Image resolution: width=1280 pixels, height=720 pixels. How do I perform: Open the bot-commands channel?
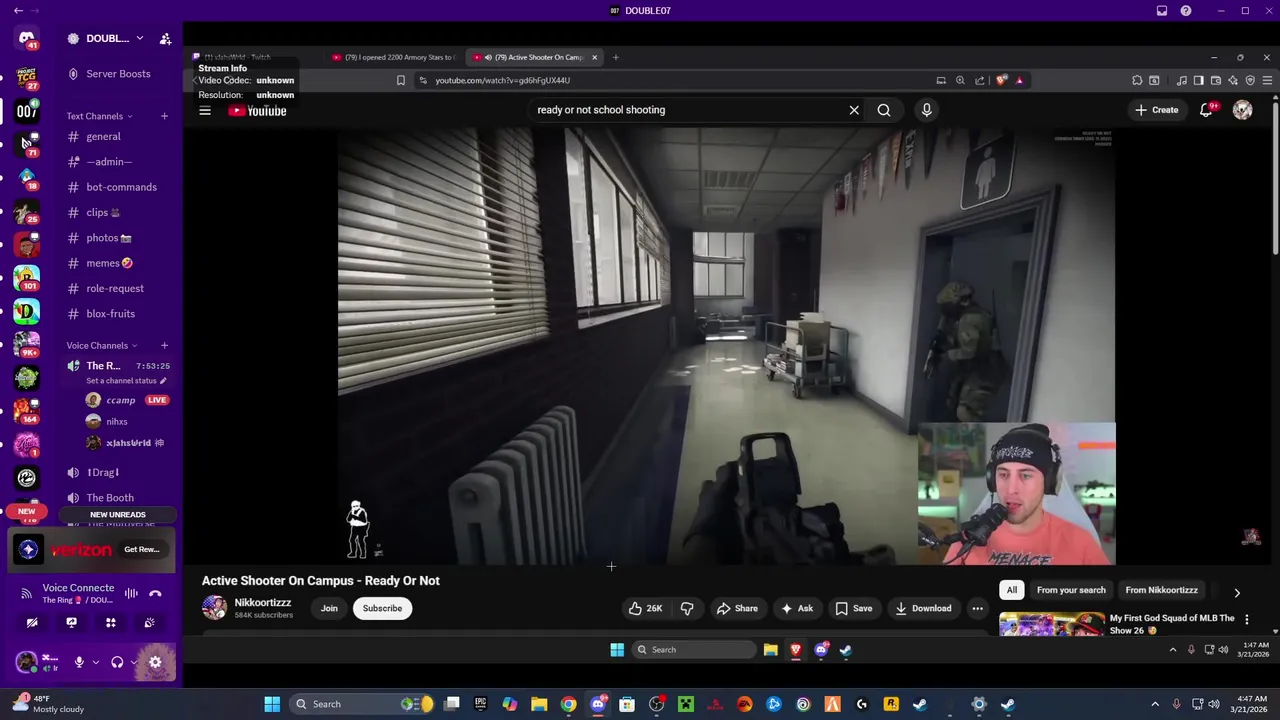click(x=119, y=187)
